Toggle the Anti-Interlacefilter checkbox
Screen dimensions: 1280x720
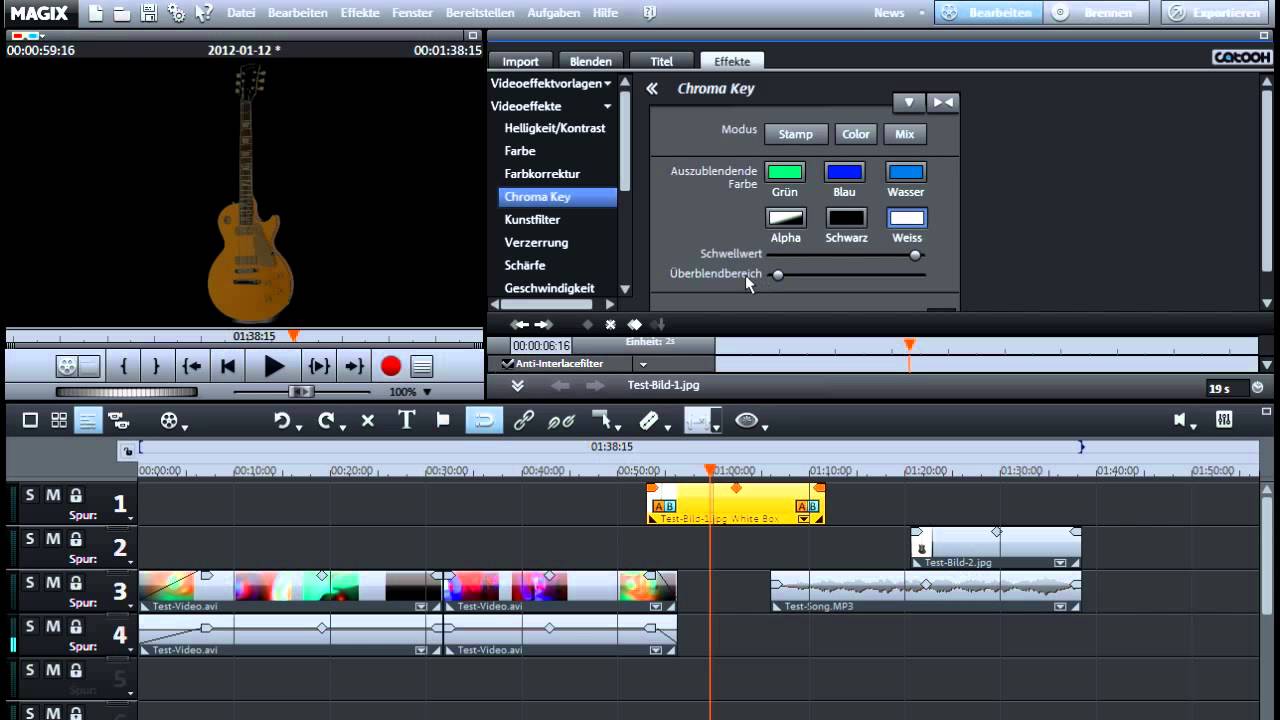pyautogui.click(x=508, y=364)
